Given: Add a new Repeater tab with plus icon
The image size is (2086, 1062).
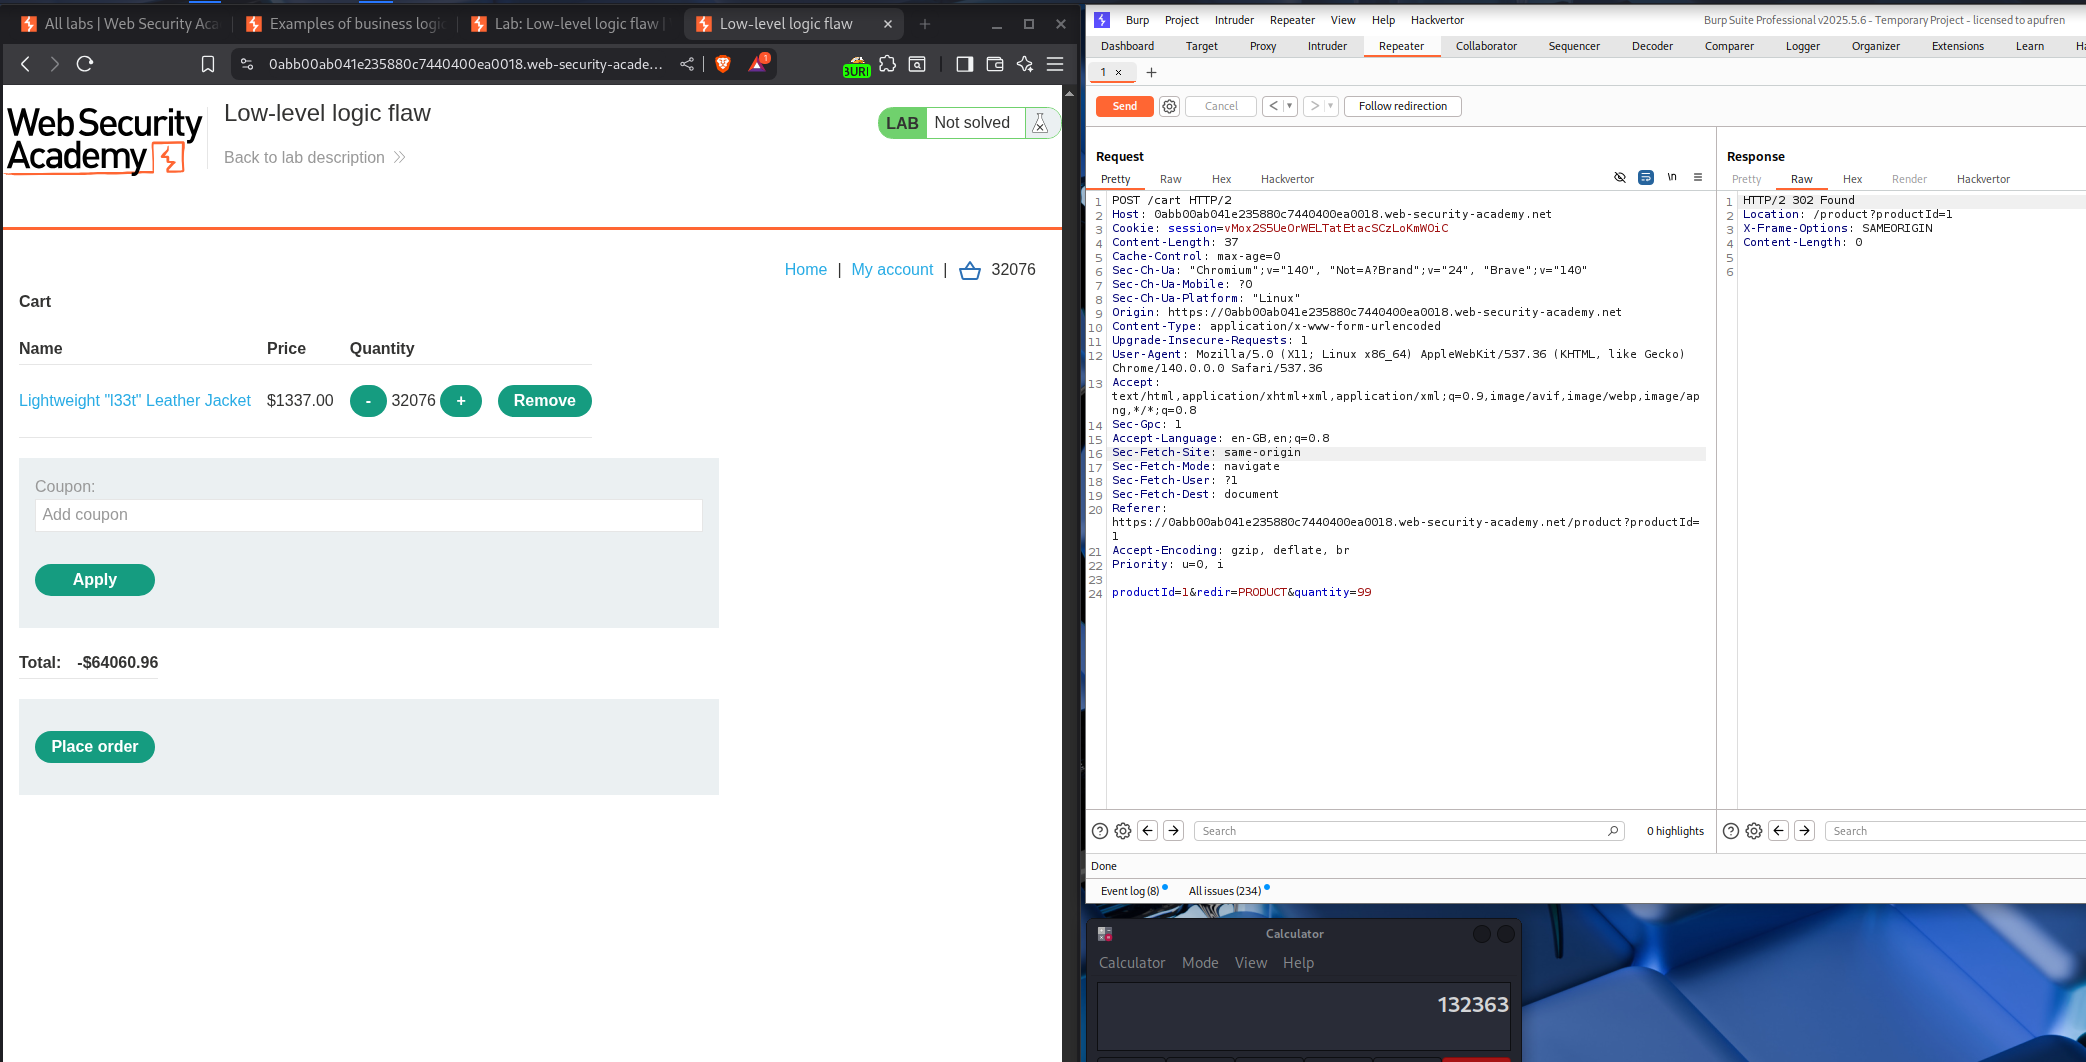Looking at the screenshot, I should pos(1151,72).
